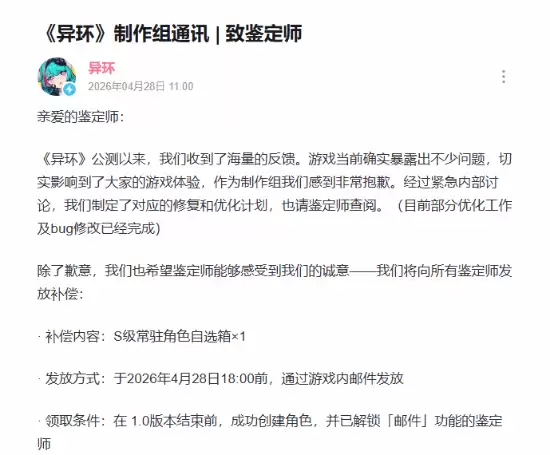550x455 pixels.
Task: Click the blue verified badge on avatar
Action: click(x=69, y=89)
